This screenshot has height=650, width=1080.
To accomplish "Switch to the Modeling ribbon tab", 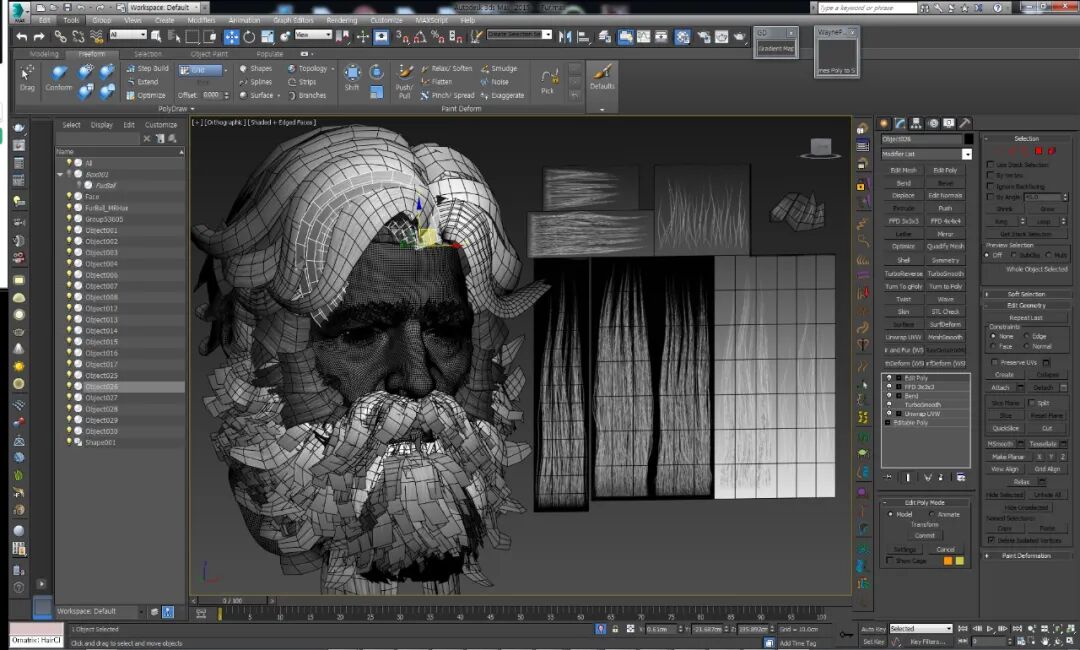I will pyautogui.click(x=44, y=54).
